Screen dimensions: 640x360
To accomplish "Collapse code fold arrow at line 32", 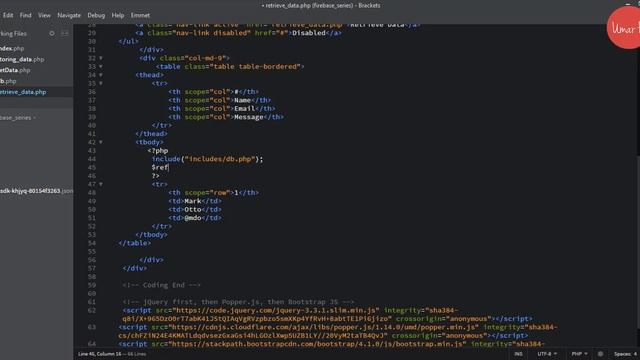I will pyautogui.click(x=101, y=58).
